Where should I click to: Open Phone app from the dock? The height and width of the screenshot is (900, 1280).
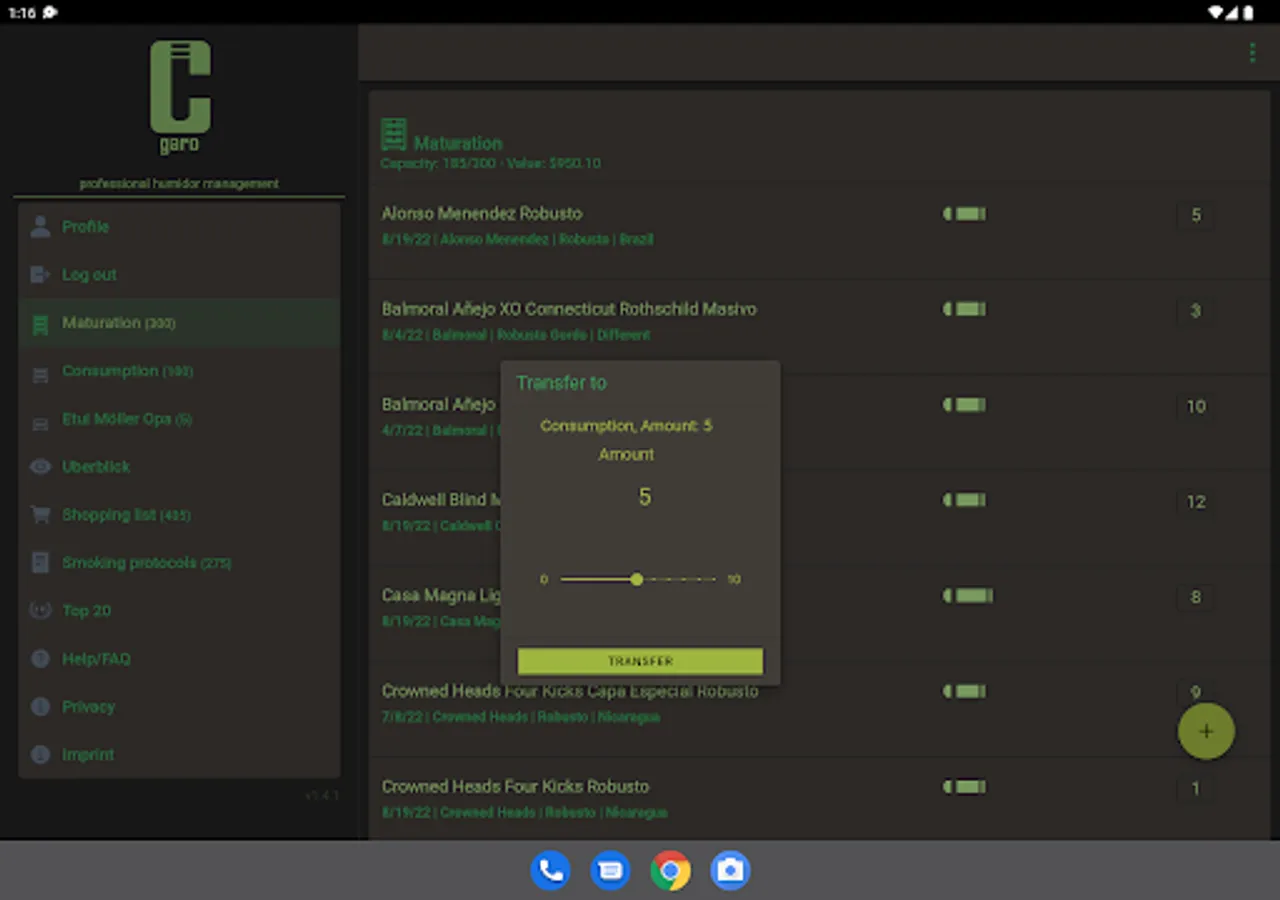(x=550, y=870)
